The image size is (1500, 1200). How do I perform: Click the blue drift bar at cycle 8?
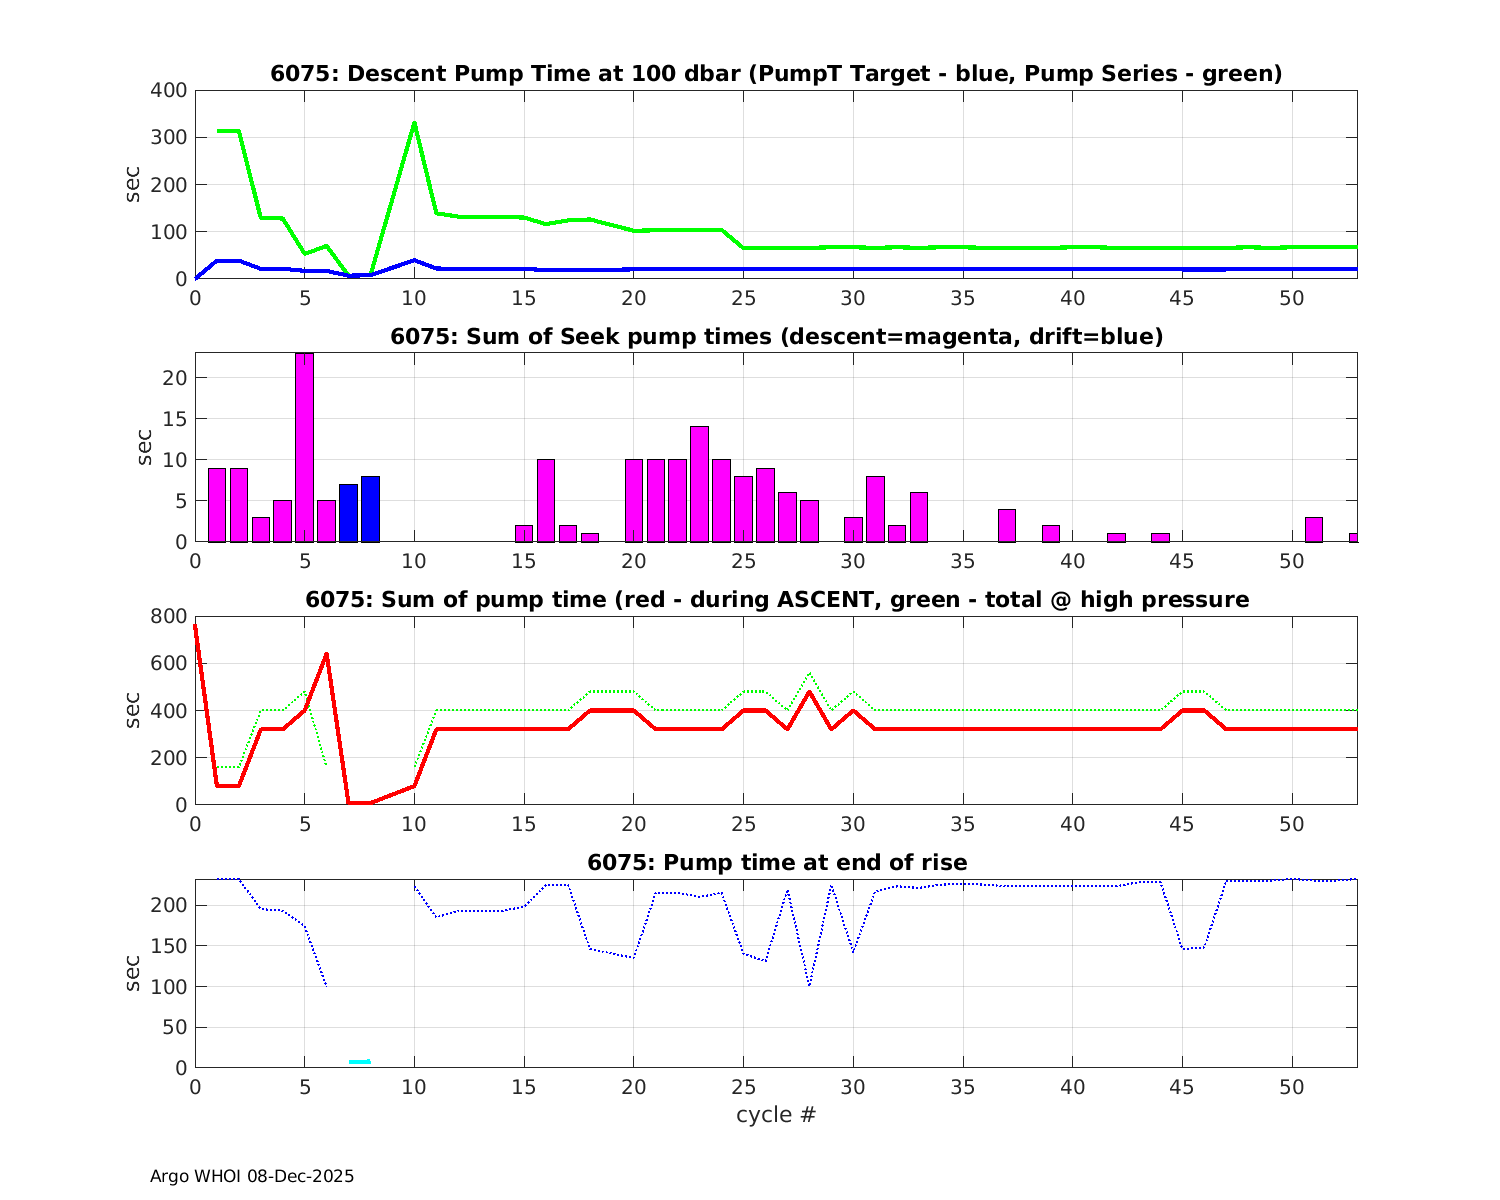(370, 509)
